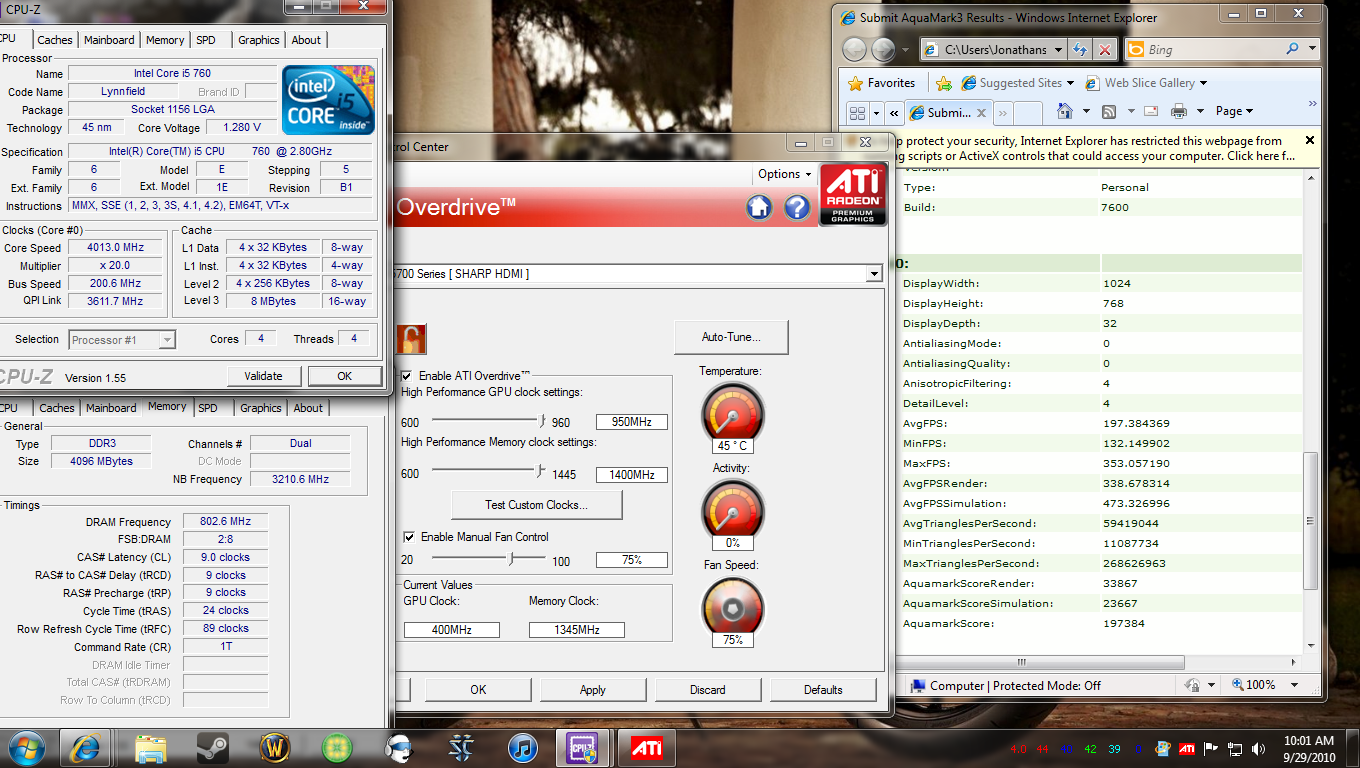Expand Processor #1 selection dropdown in CPU-Z

(167, 340)
